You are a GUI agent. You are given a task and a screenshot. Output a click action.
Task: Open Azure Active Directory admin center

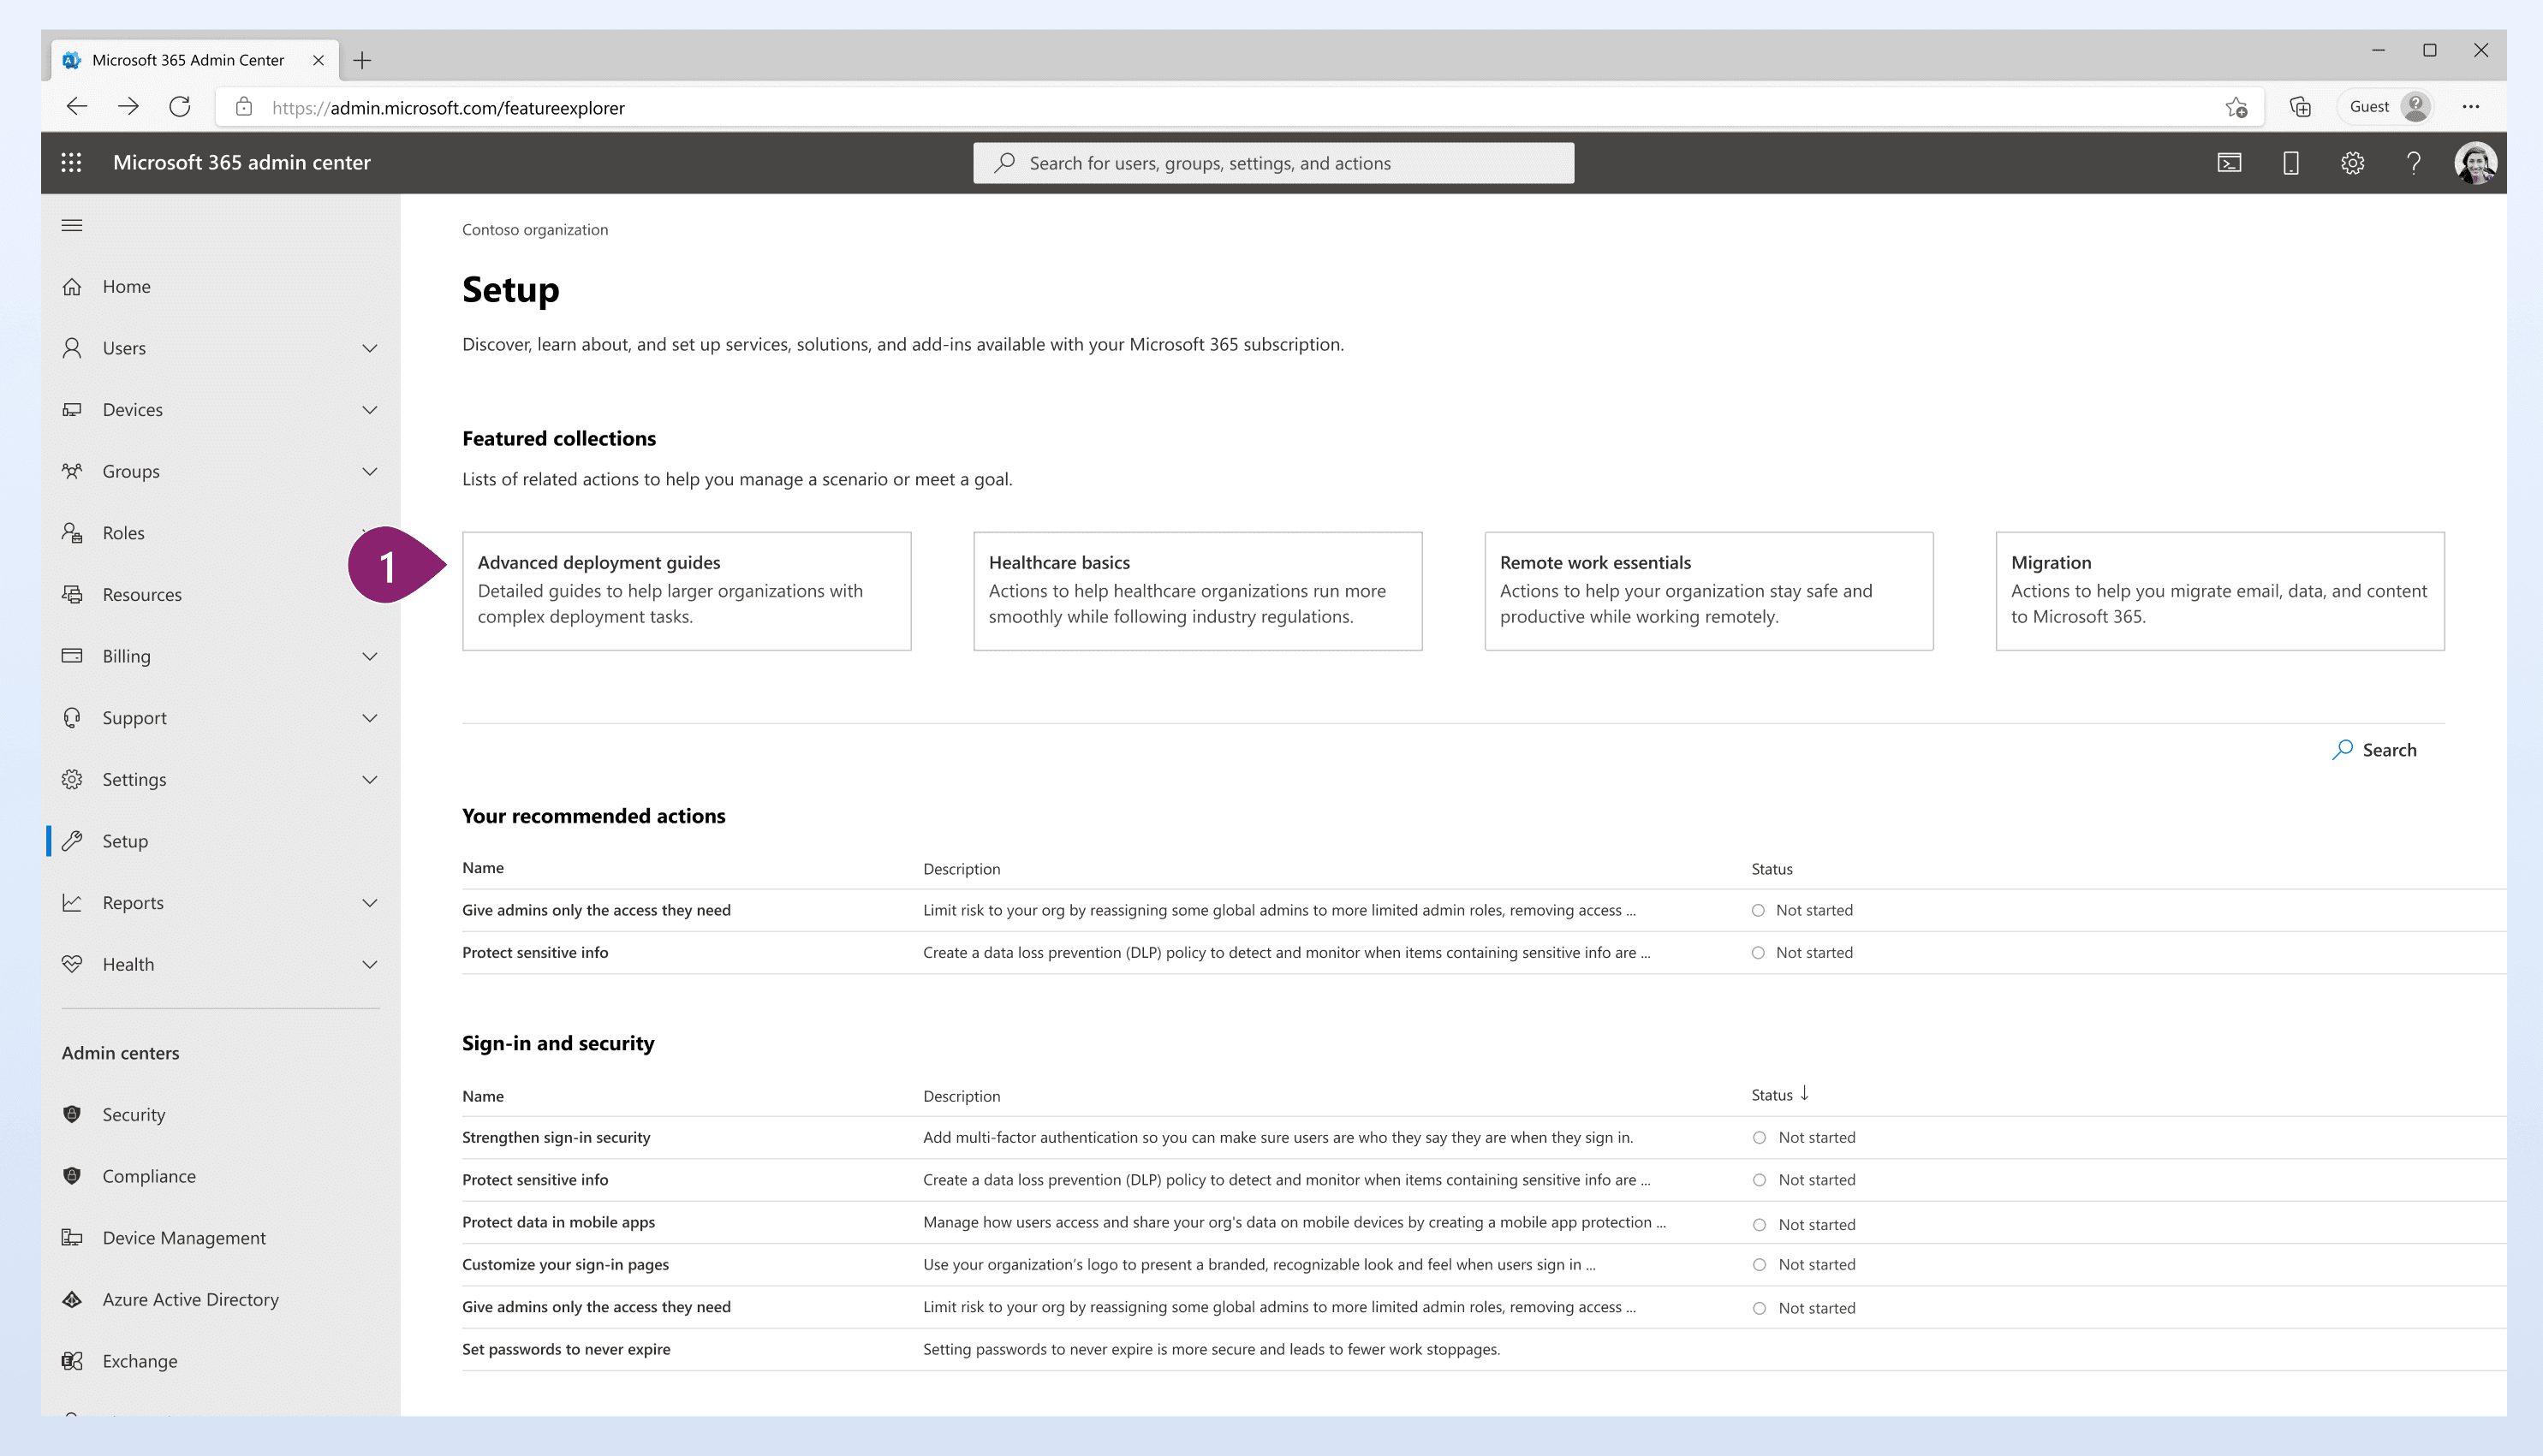[x=190, y=1299]
